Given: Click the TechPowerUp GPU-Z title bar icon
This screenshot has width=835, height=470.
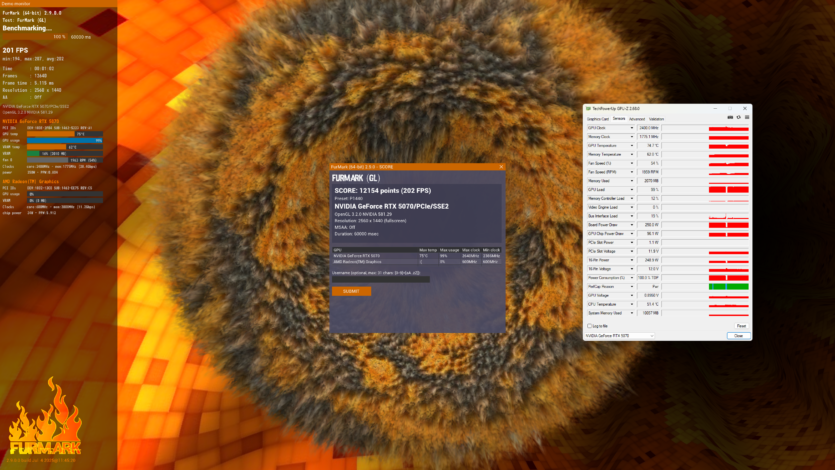Looking at the screenshot, I should pyautogui.click(x=588, y=109).
